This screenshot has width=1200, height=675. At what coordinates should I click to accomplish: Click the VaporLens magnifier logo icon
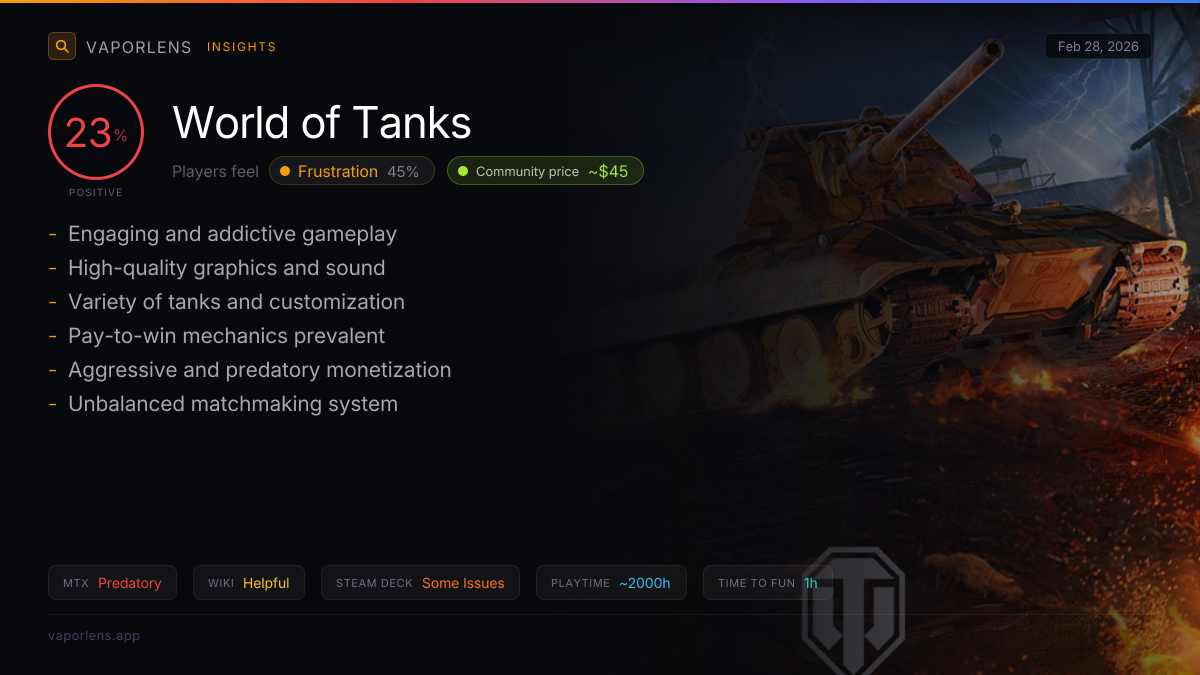[62, 46]
